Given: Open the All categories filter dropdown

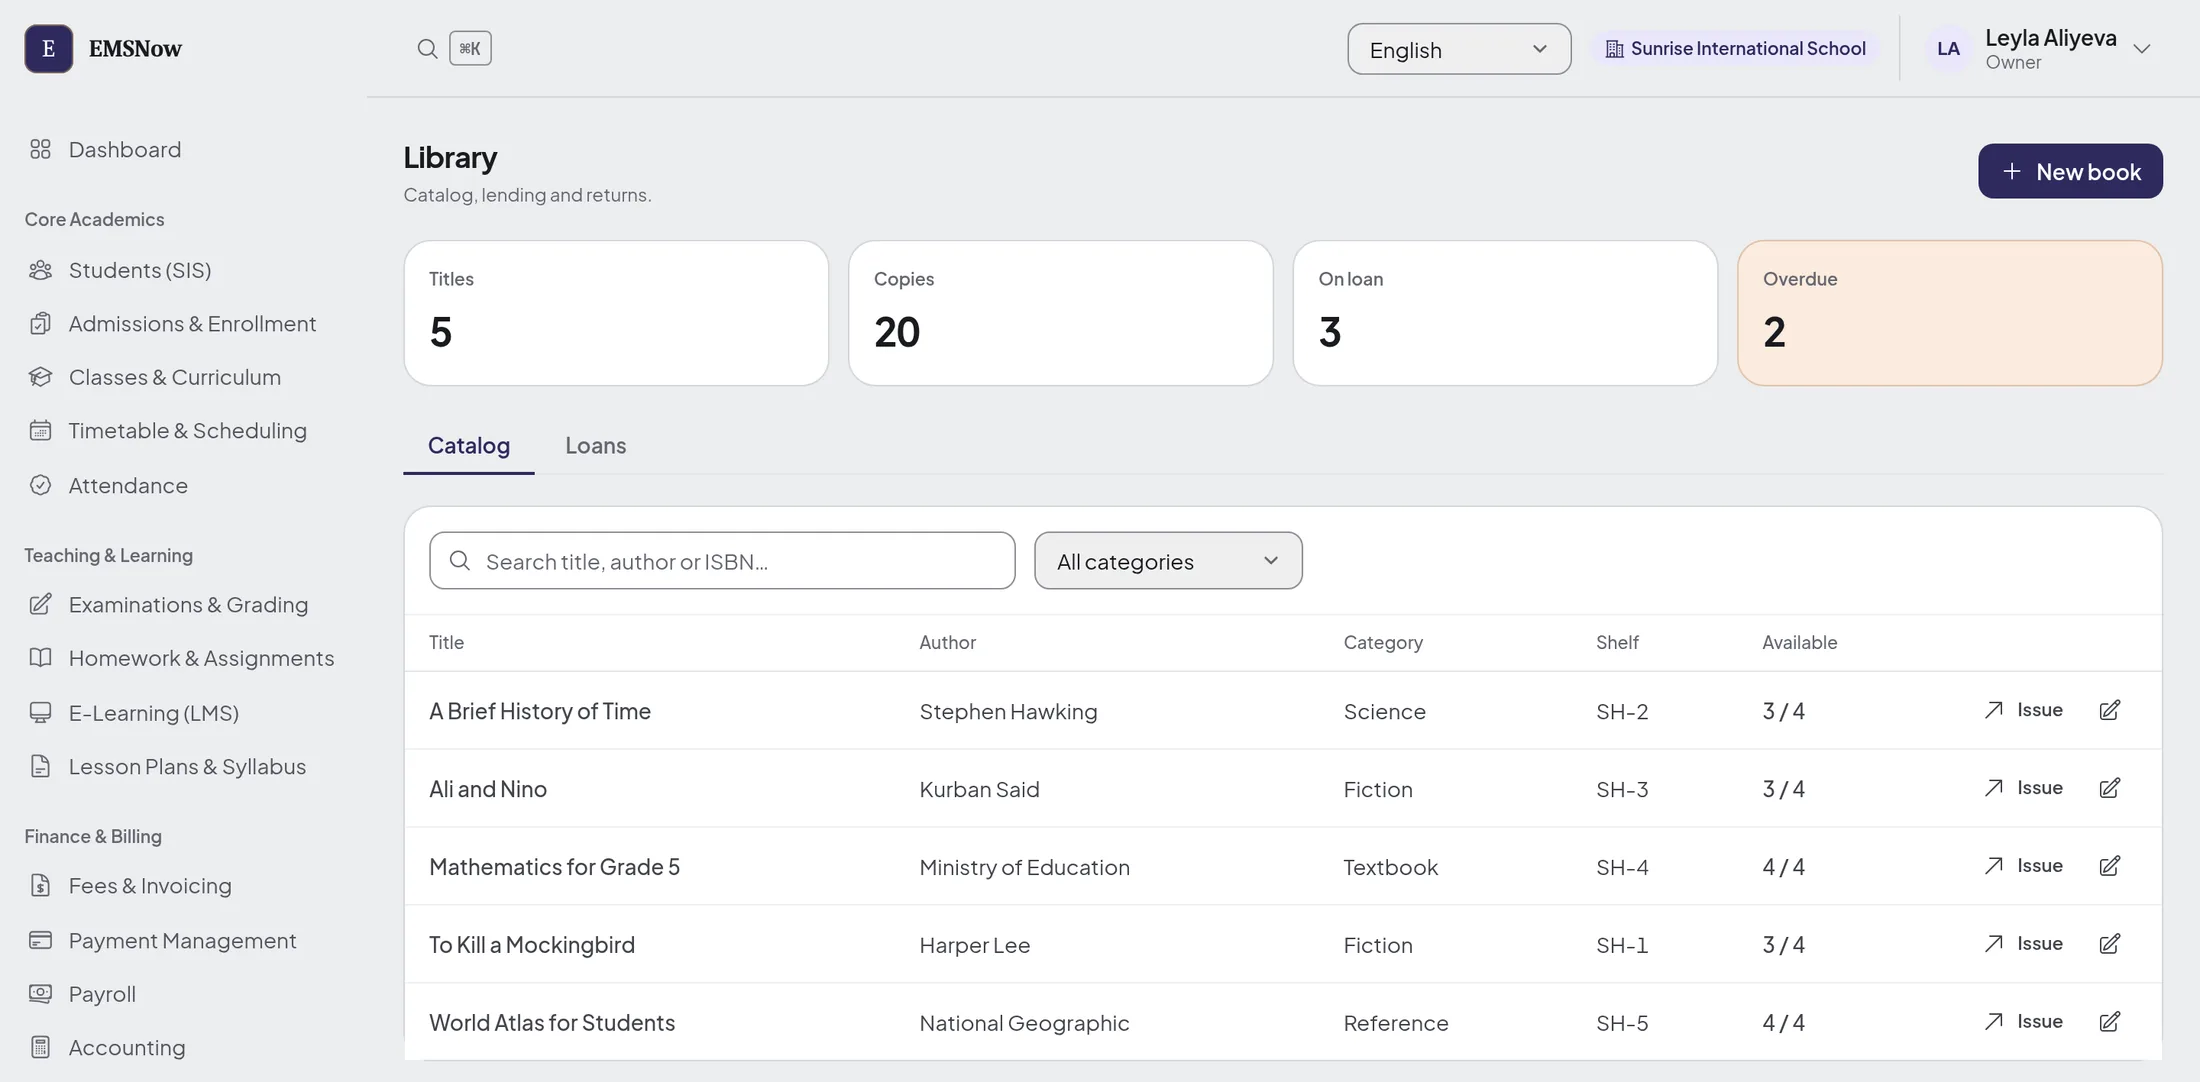Looking at the screenshot, I should 1168,561.
